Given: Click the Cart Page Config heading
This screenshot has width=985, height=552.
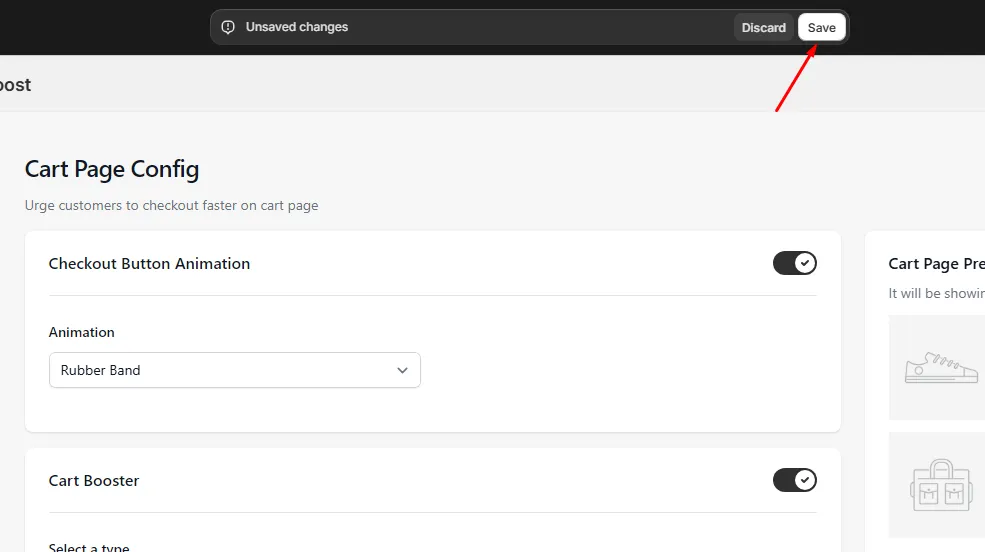Looking at the screenshot, I should 112,170.
